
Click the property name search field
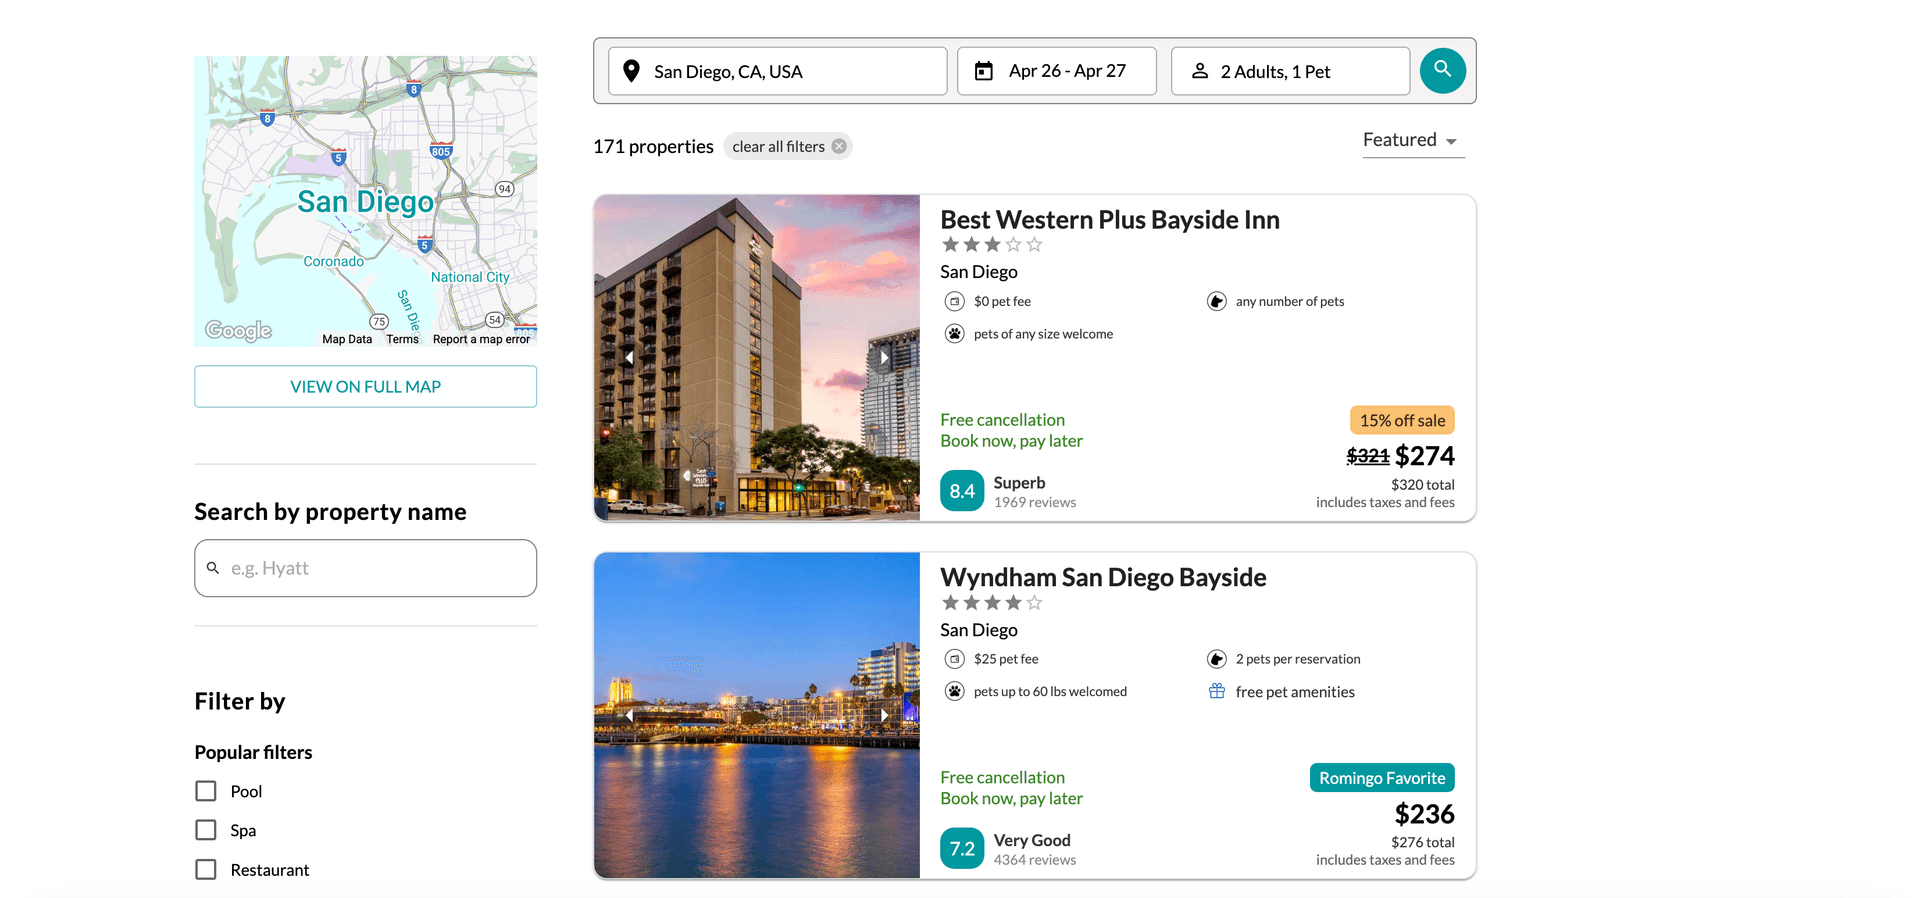click(x=366, y=568)
